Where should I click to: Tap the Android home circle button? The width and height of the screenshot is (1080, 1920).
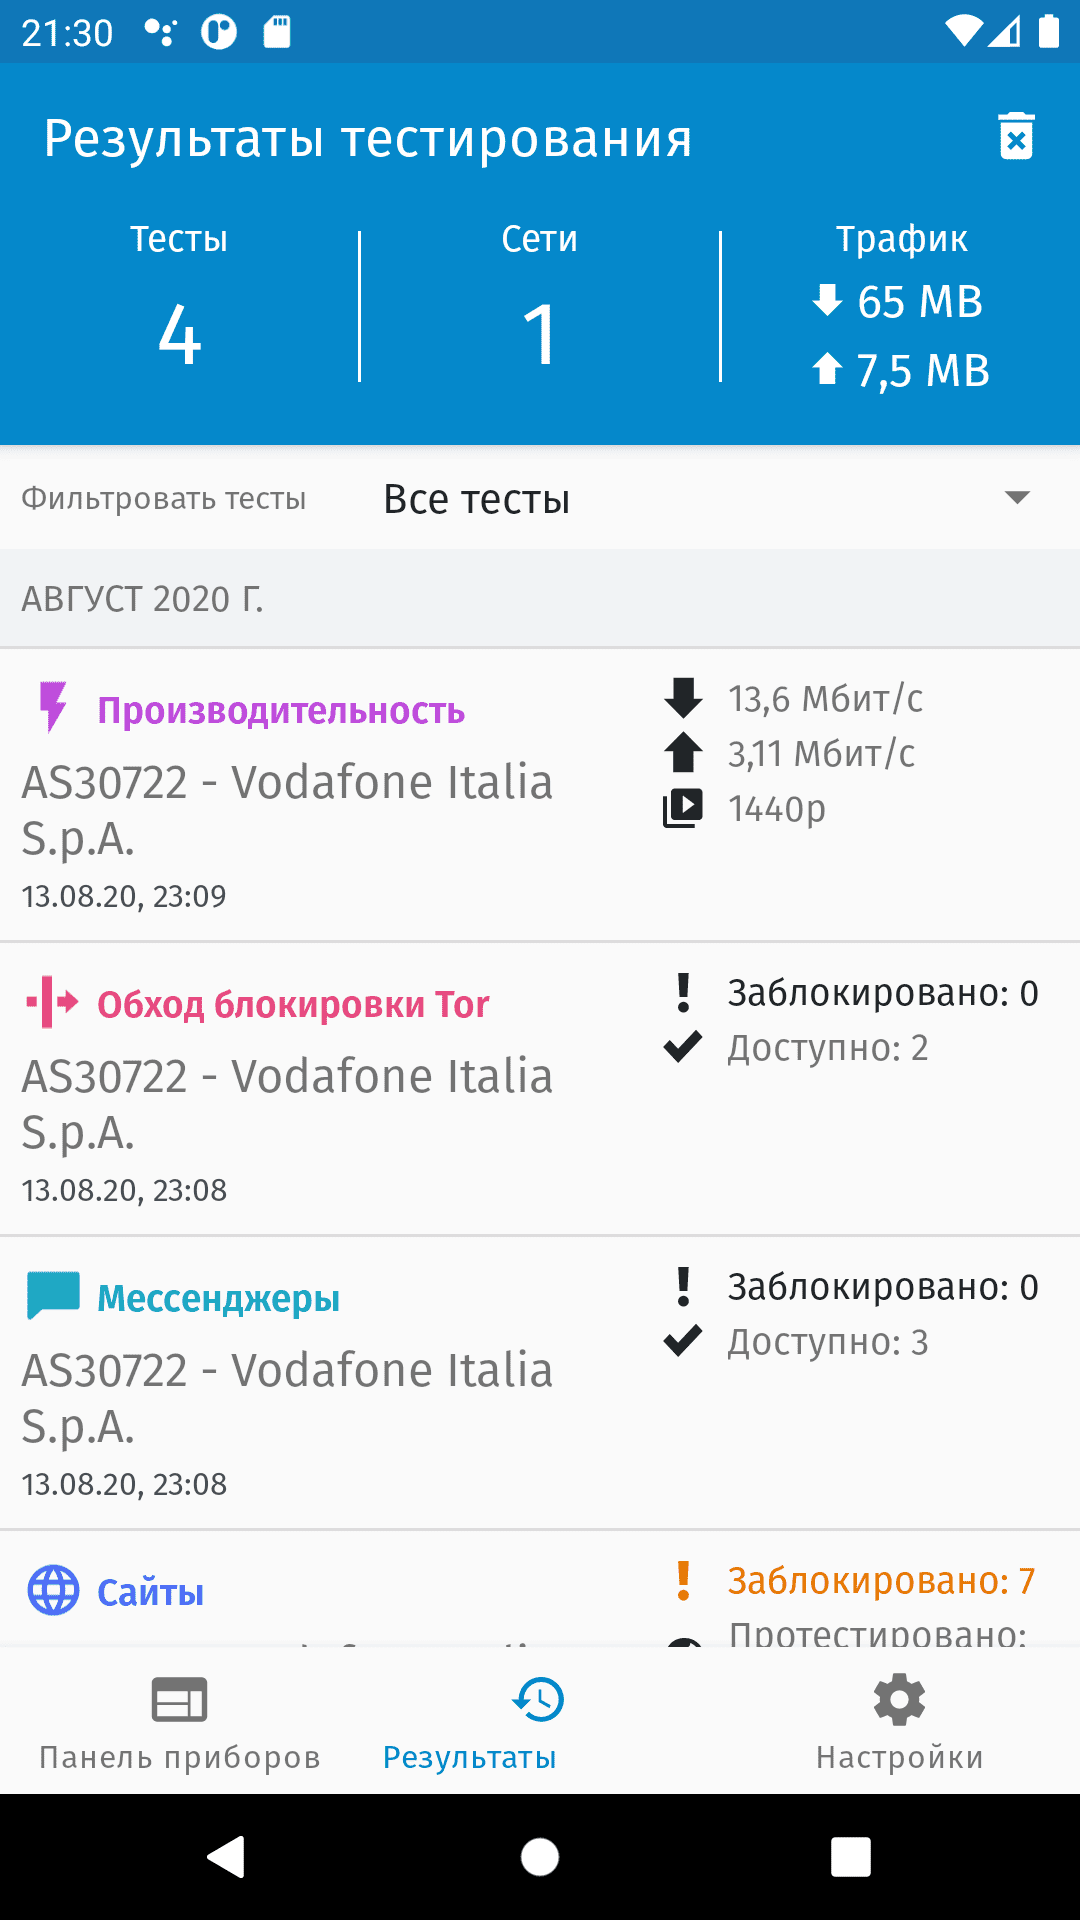pyautogui.click(x=540, y=1857)
